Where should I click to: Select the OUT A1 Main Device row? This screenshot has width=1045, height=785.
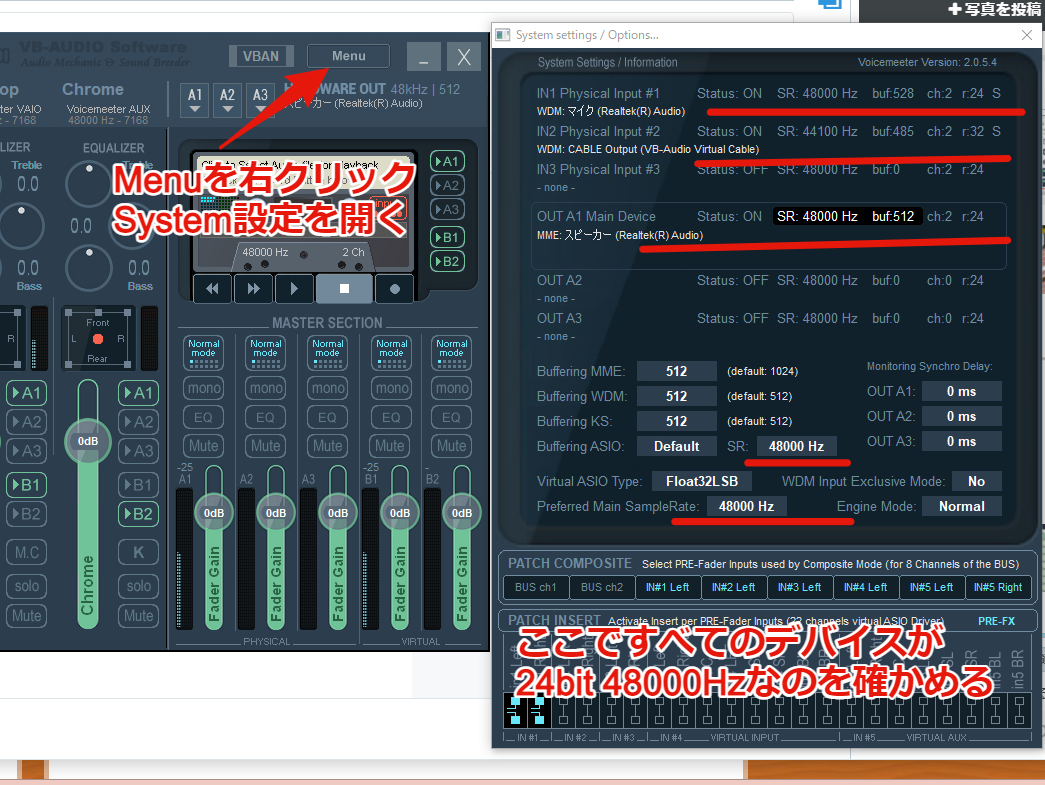pos(768,236)
